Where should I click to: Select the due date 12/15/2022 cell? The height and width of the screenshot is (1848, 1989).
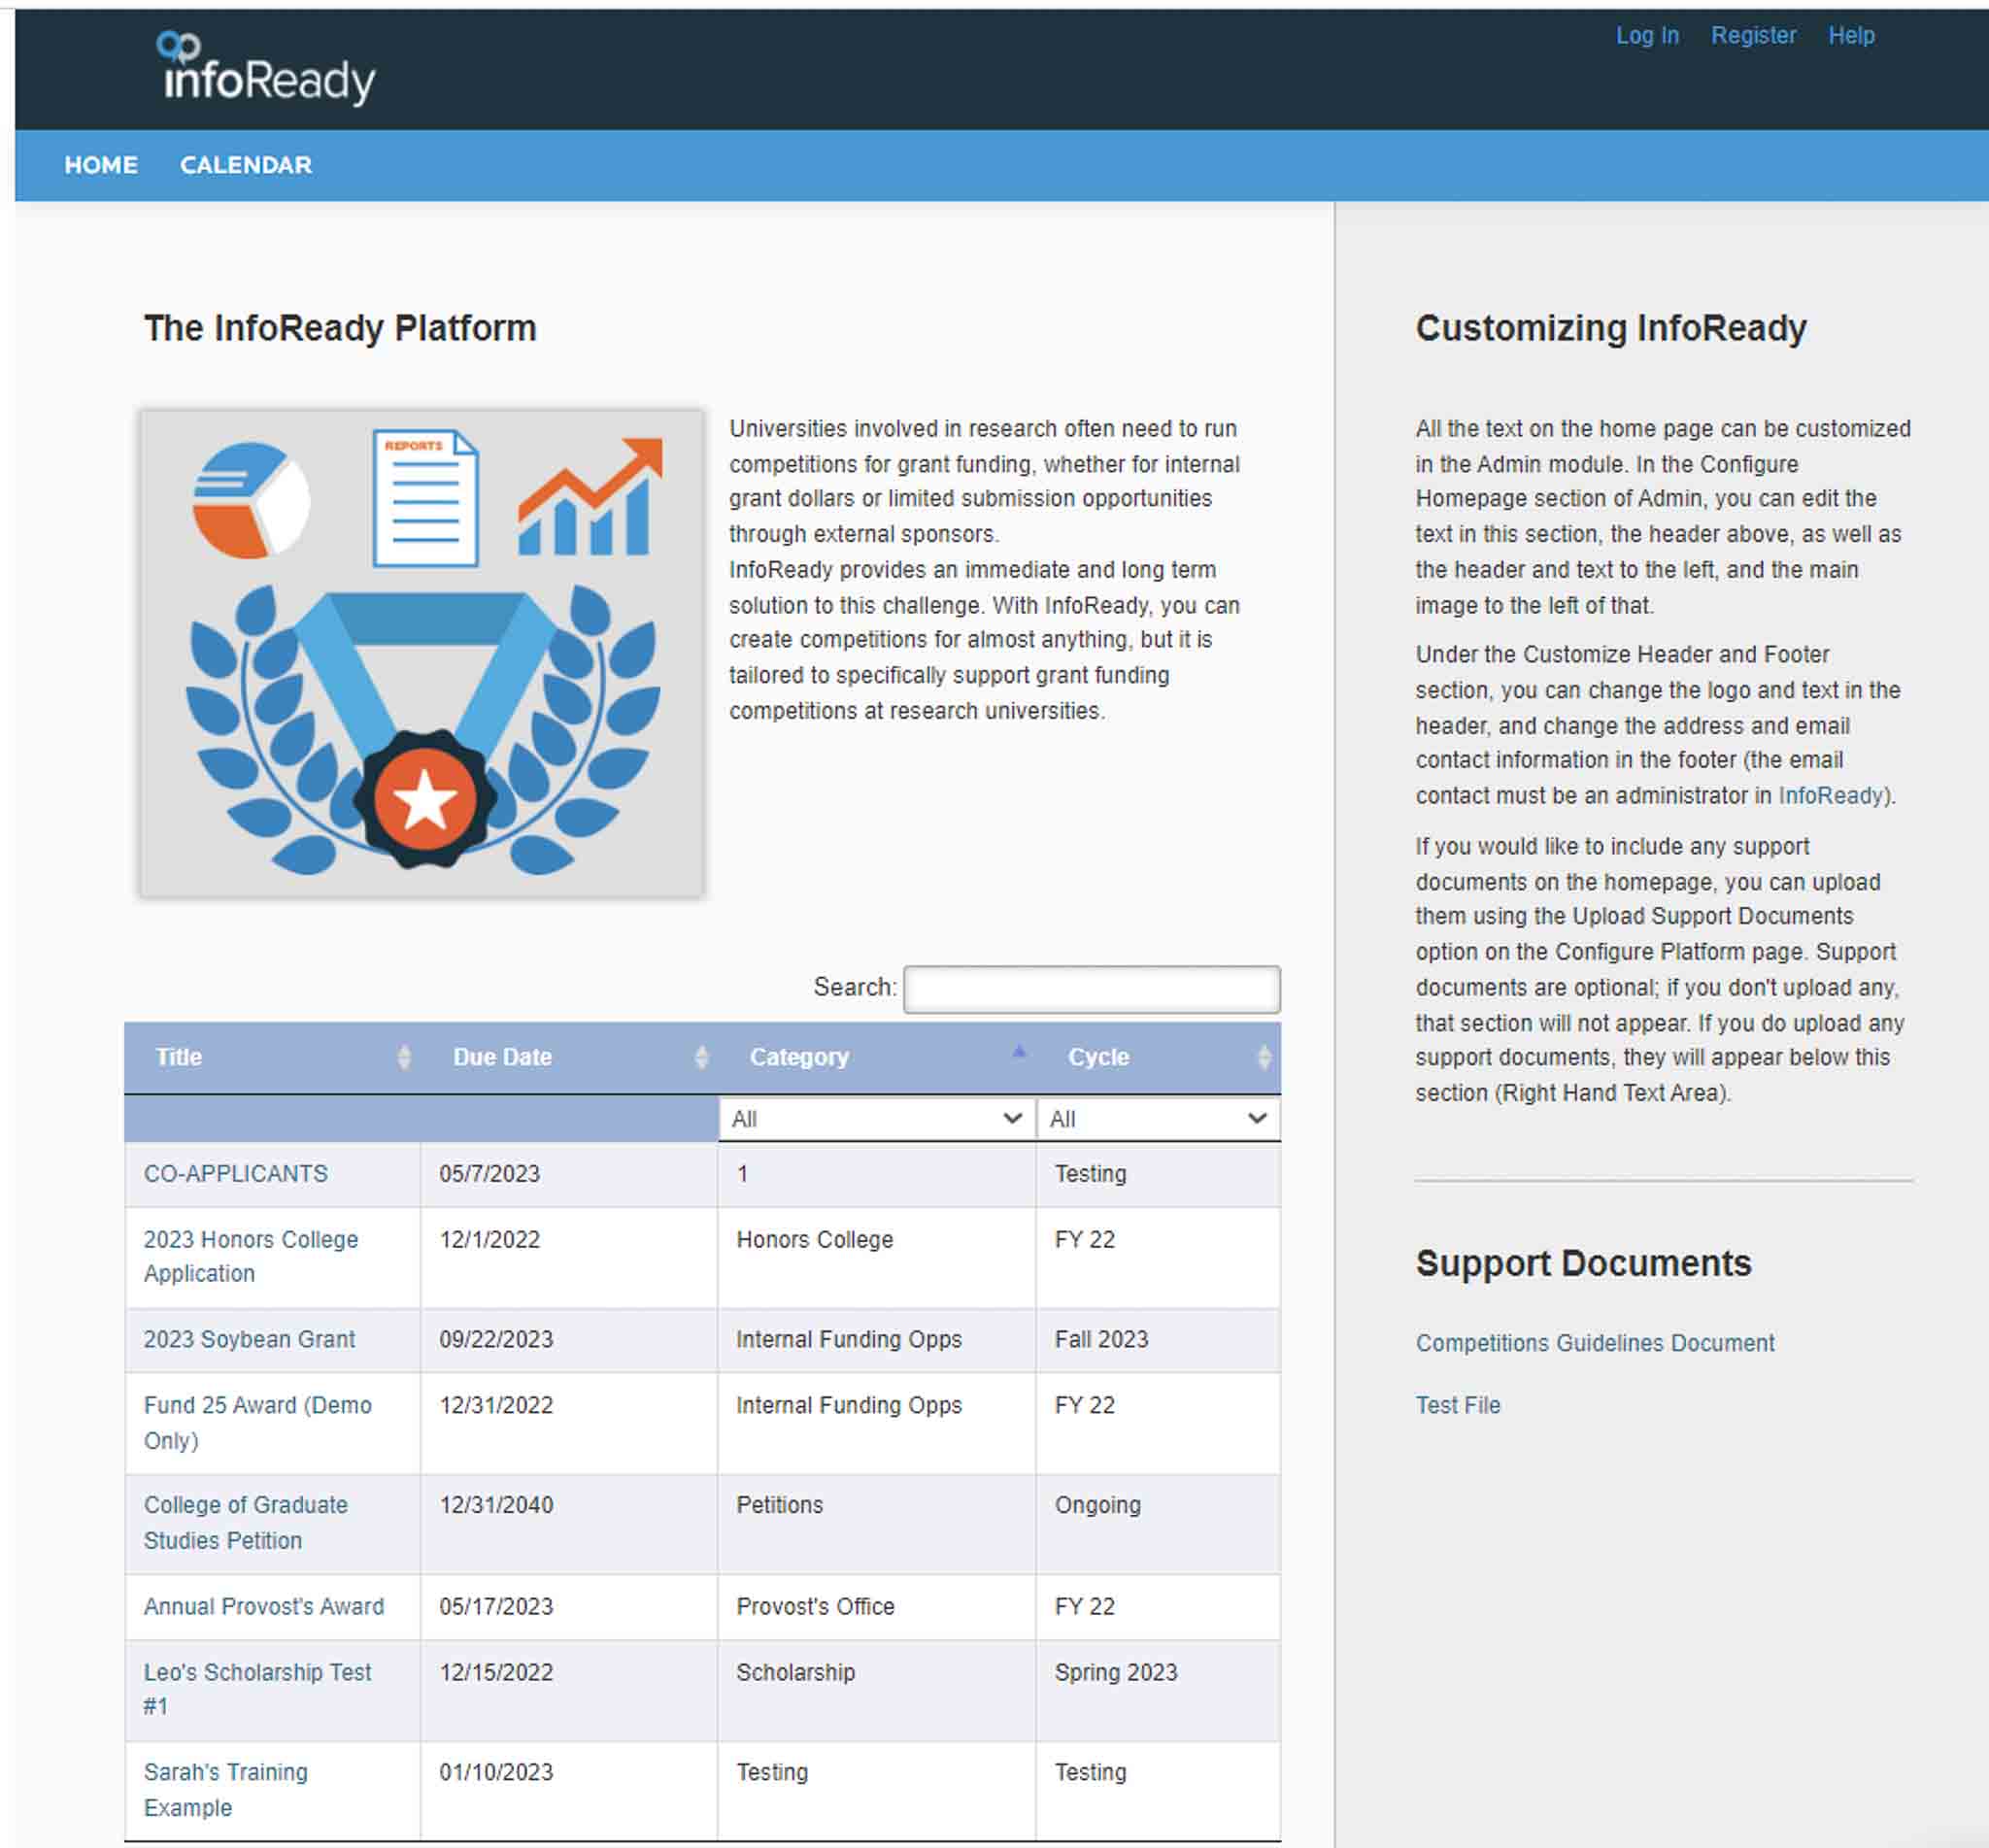pyautogui.click(x=569, y=1690)
